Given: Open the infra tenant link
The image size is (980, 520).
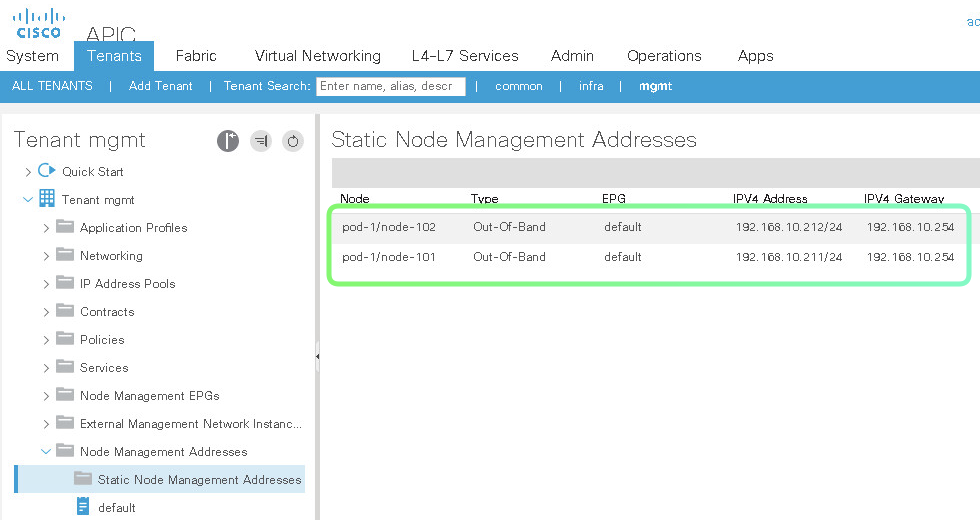Looking at the screenshot, I should [x=591, y=86].
